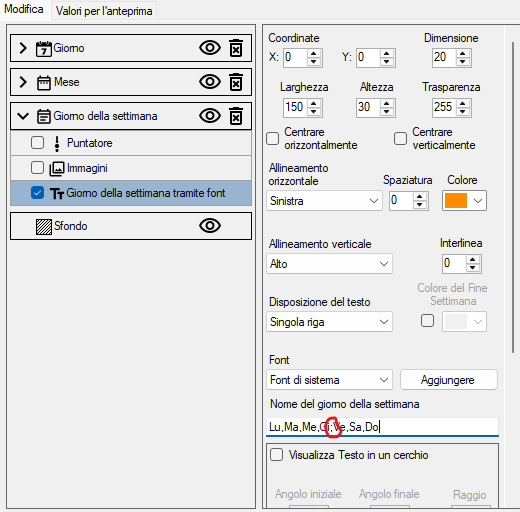Select the Sfondo row
The image size is (520, 512).
point(131,226)
